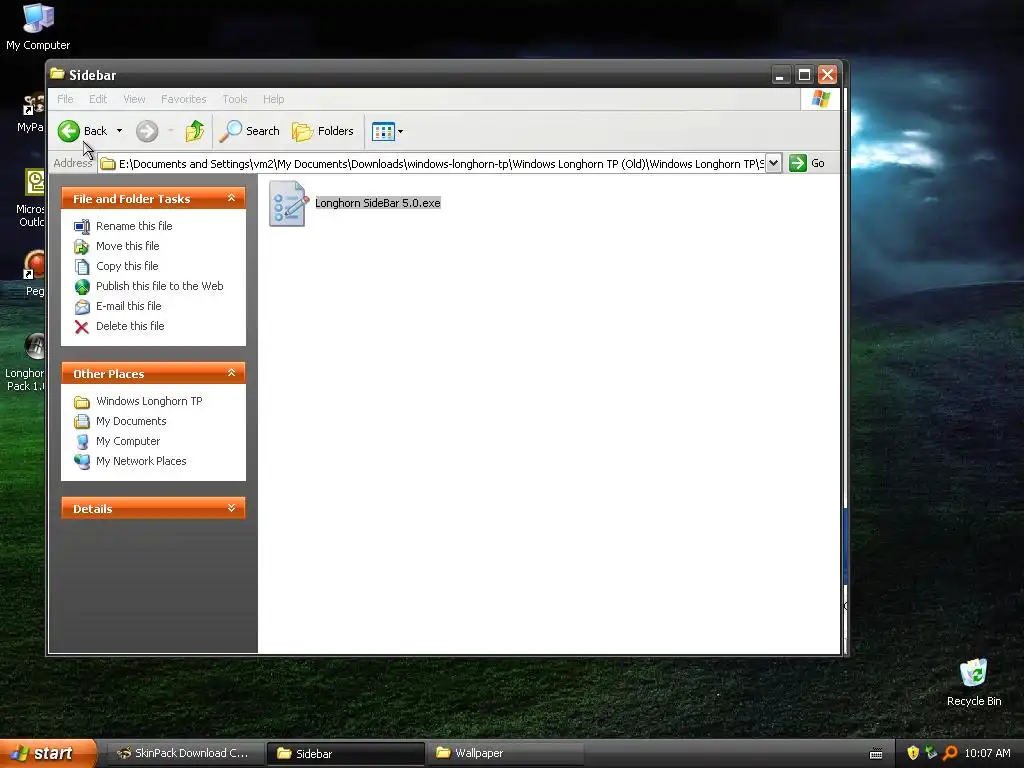Open My Computer from Other Places
This screenshot has width=1024, height=768.
pos(127,441)
